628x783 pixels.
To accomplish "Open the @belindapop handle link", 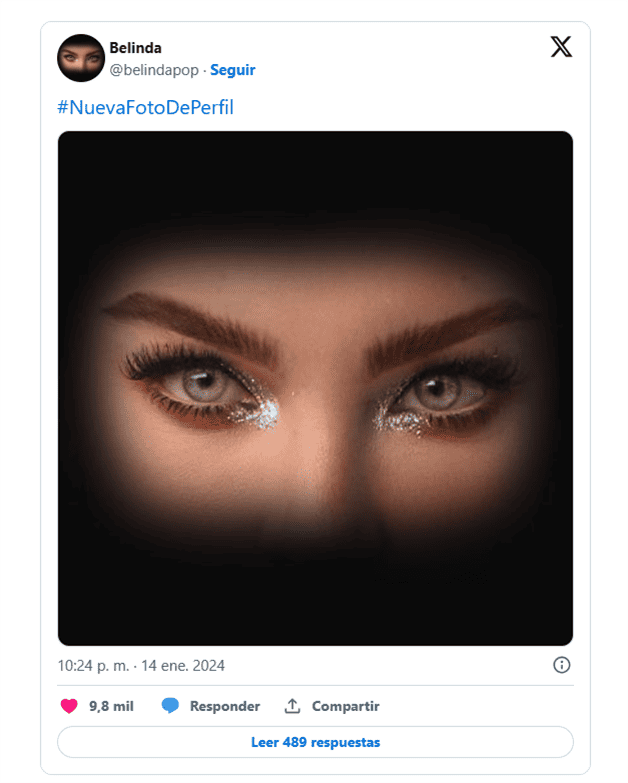I will point(155,70).
